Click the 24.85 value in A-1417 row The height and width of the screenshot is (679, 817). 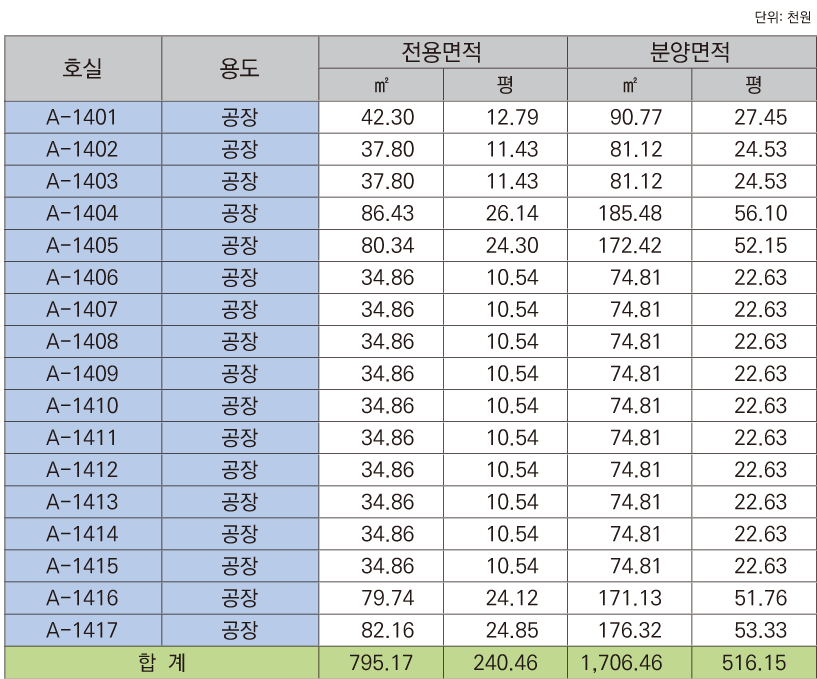(x=512, y=630)
